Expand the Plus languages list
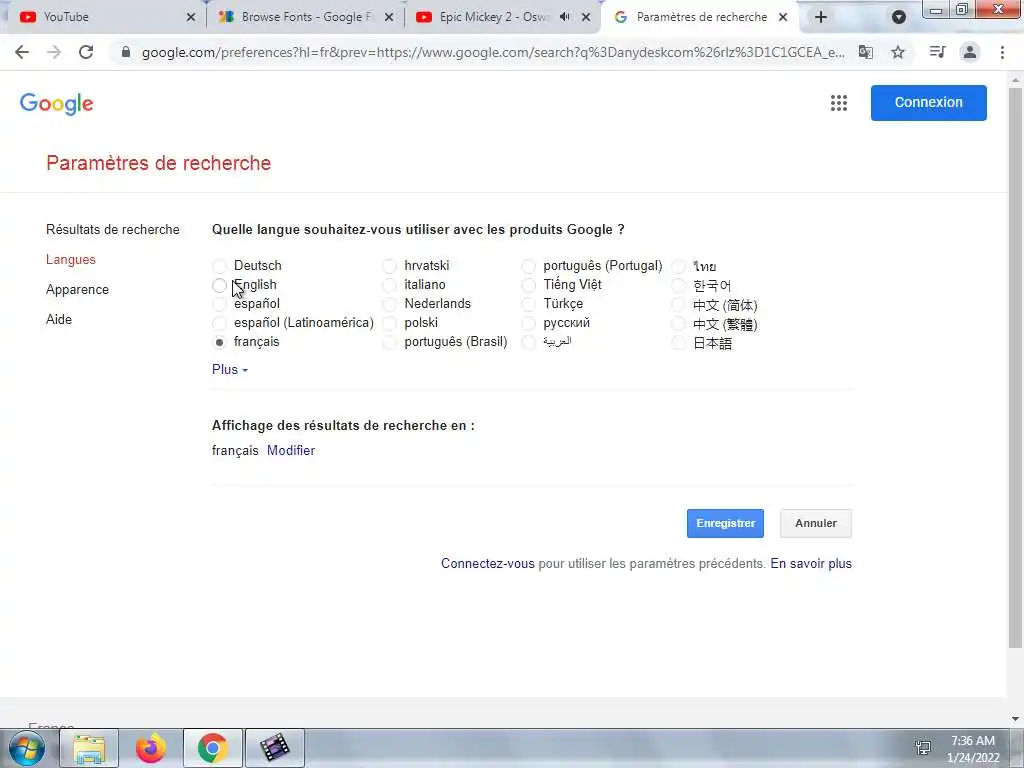Image resolution: width=1024 pixels, height=768 pixels. coord(230,370)
